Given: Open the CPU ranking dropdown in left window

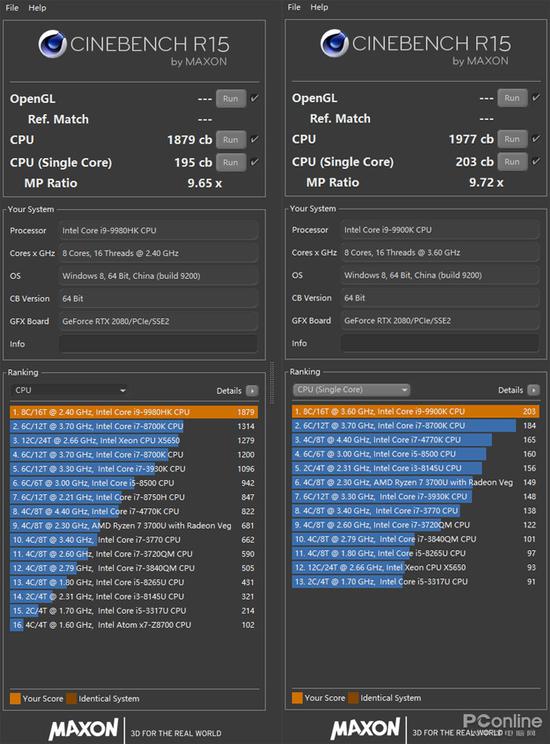Looking at the screenshot, I should point(70,390).
